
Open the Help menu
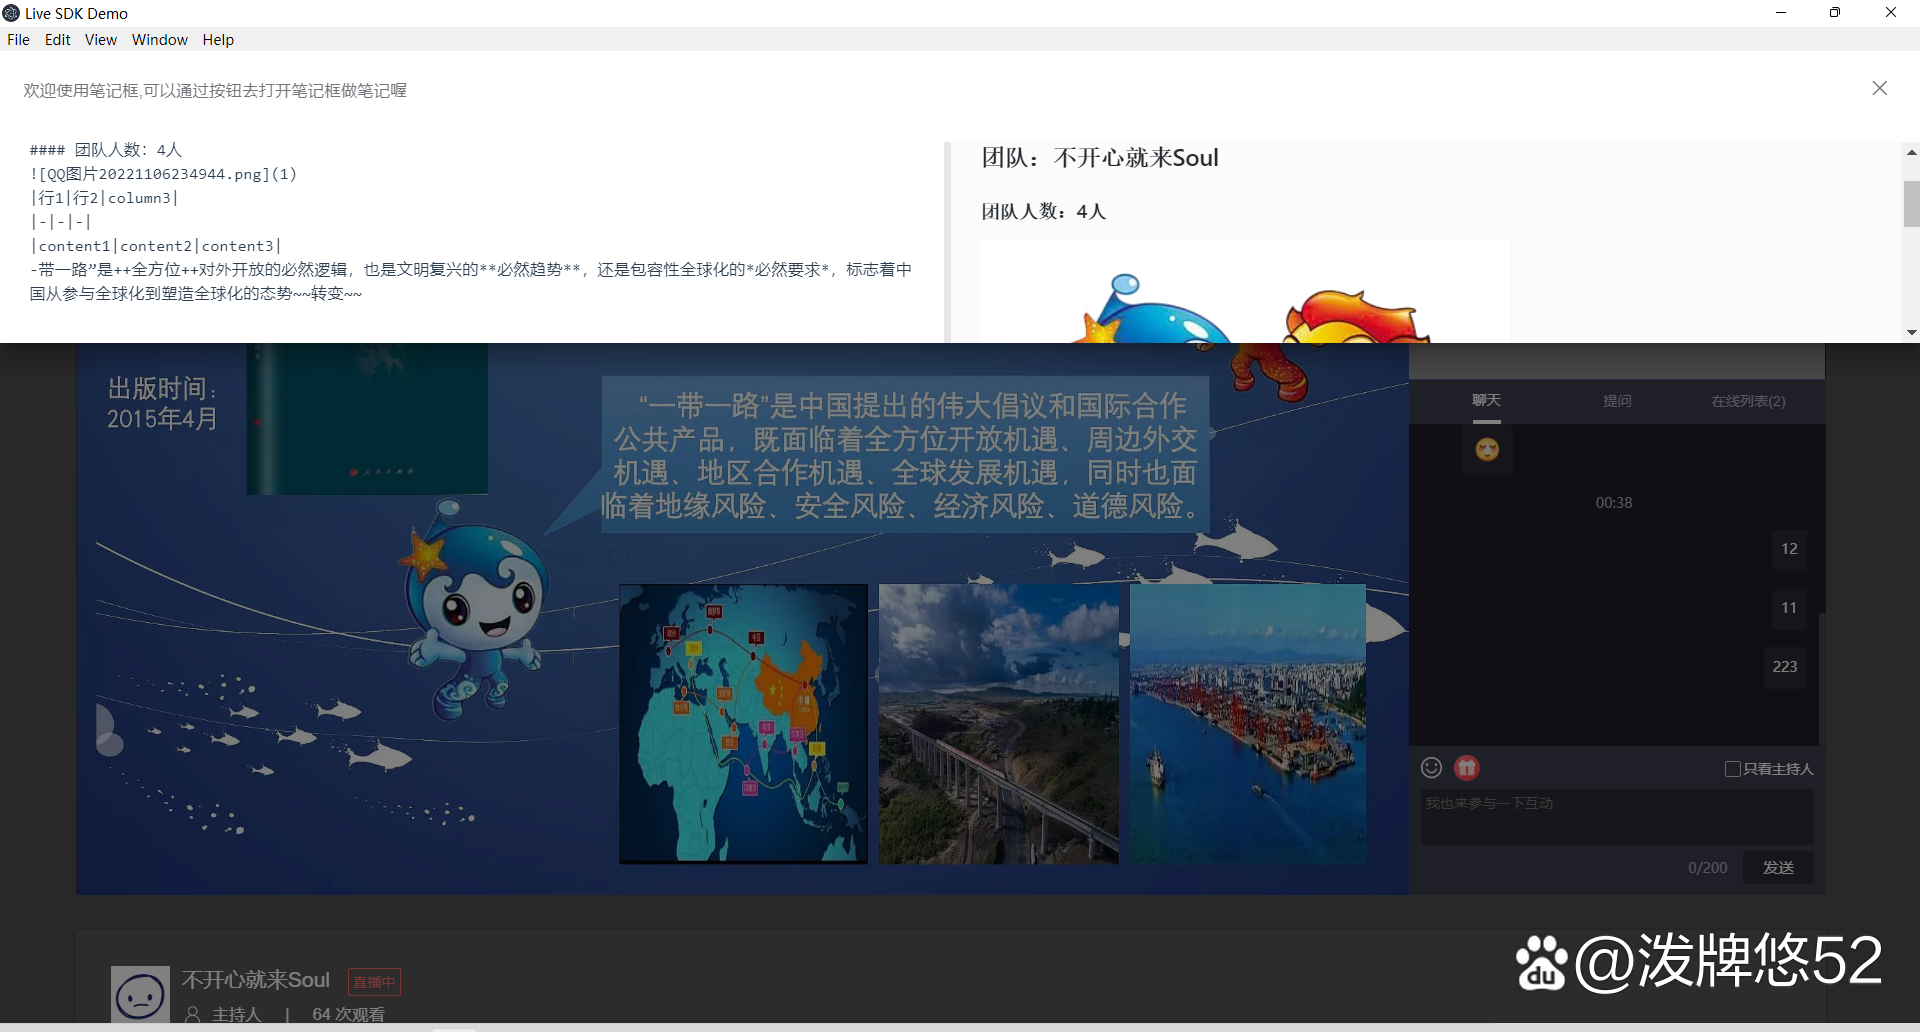218,40
